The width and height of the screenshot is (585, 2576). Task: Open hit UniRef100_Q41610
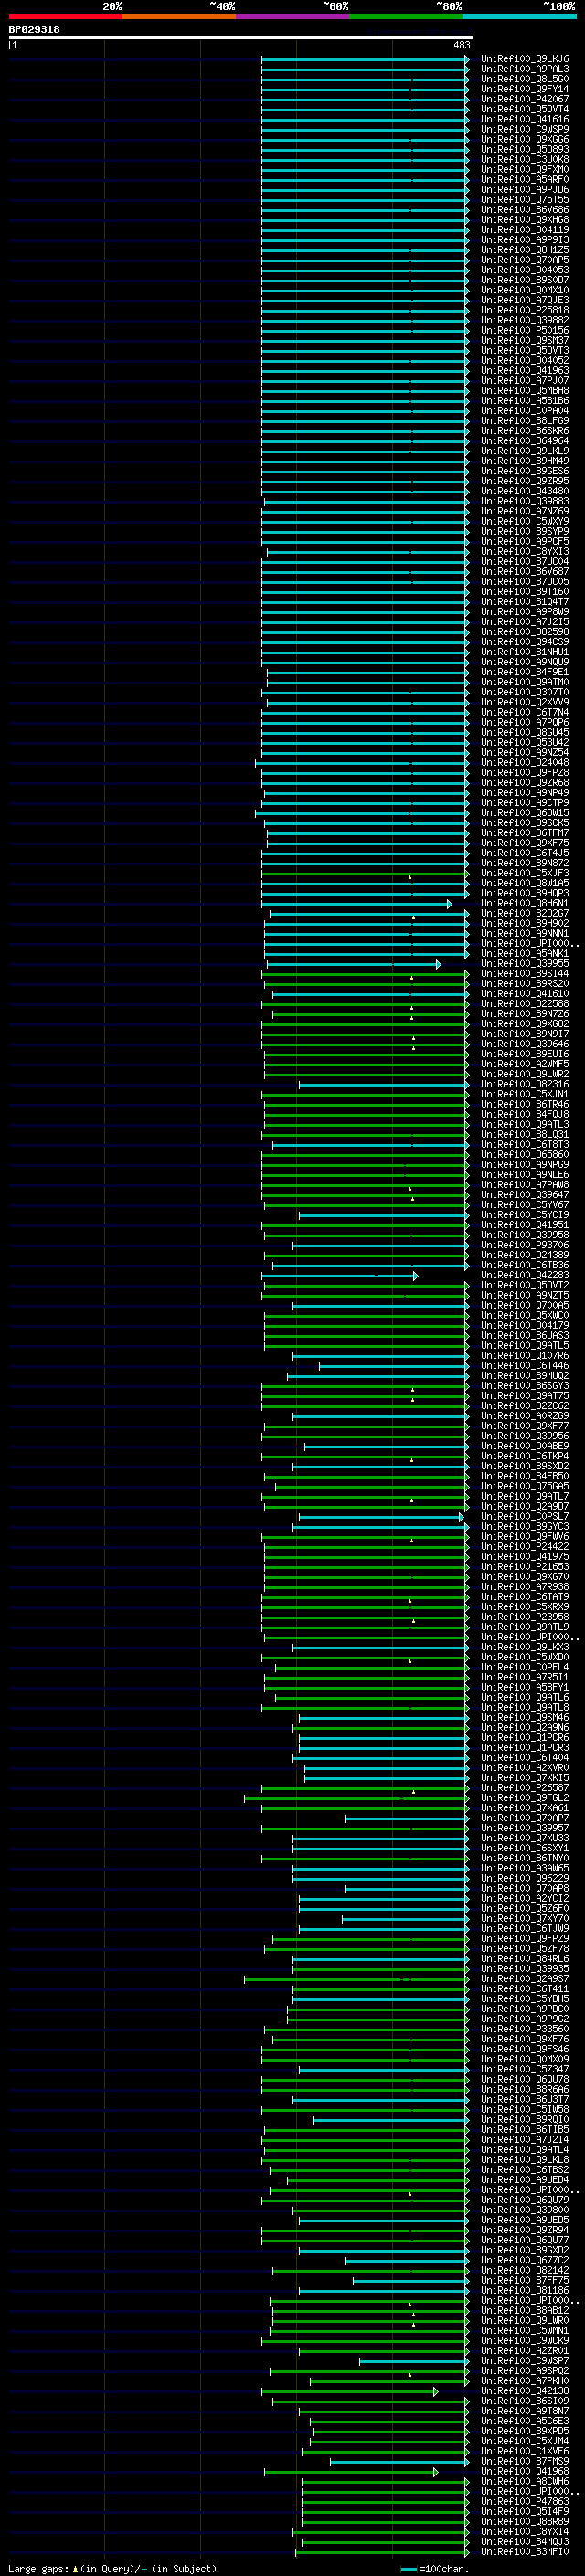tap(524, 994)
